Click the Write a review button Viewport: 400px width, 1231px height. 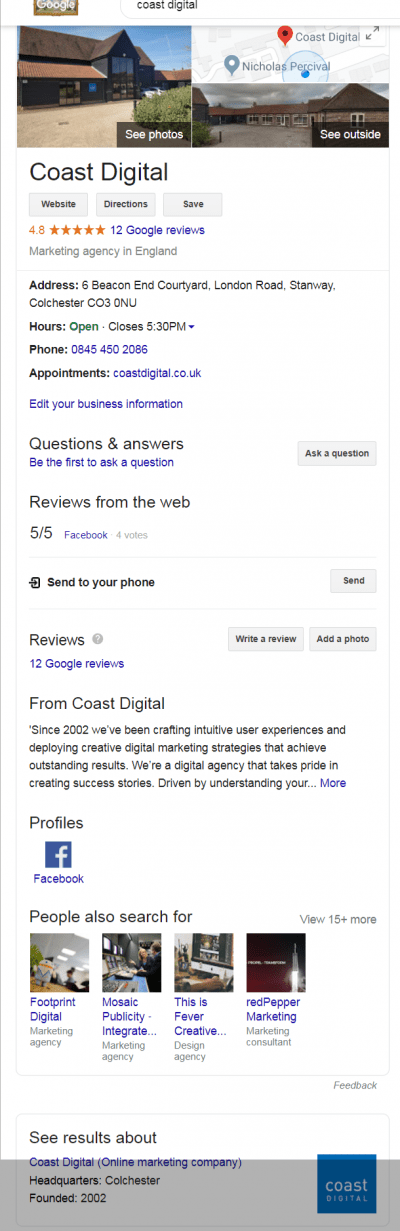coord(266,639)
